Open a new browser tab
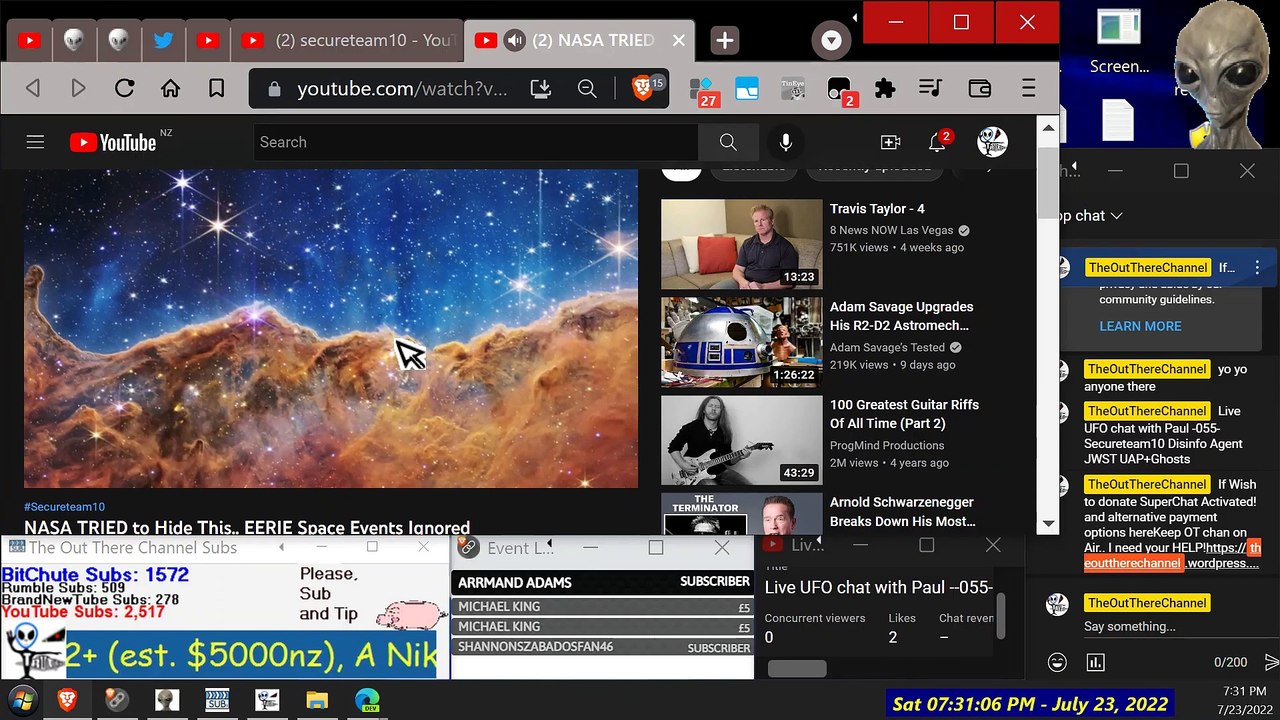This screenshot has width=1280, height=720. click(725, 40)
